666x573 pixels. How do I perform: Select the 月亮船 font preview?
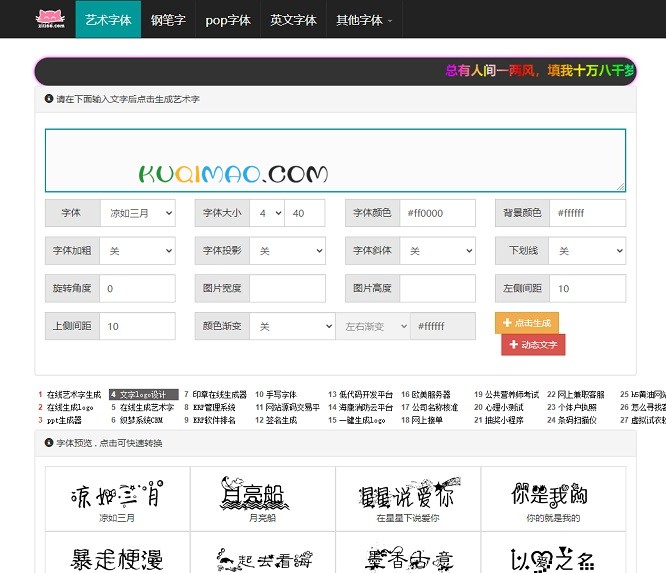pos(262,499)
